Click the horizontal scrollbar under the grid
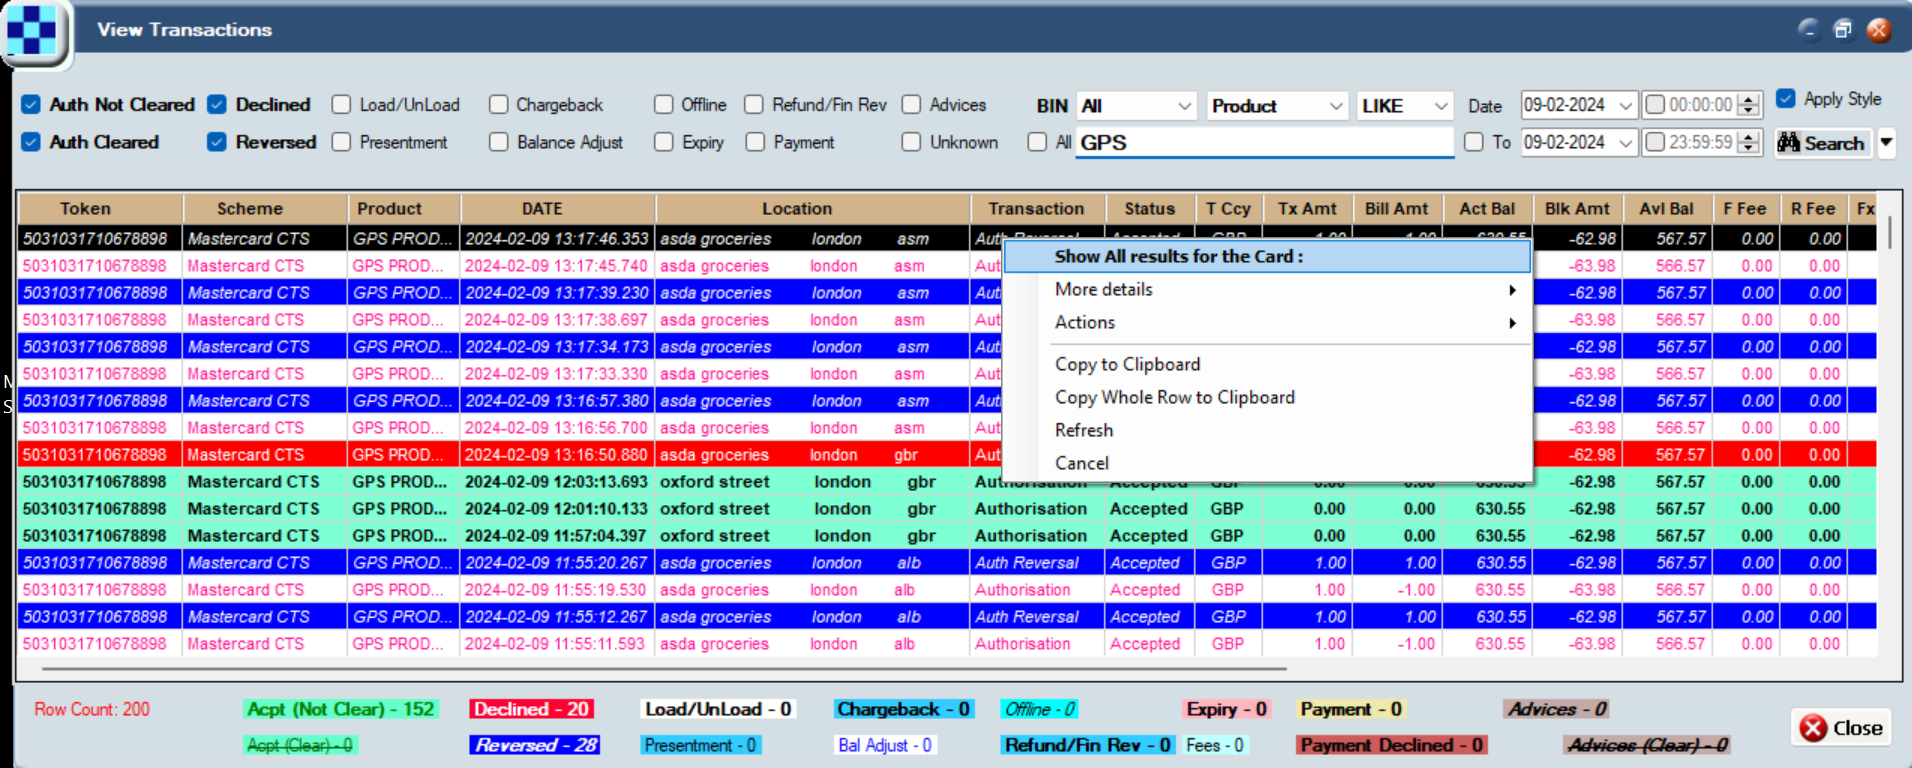 pyautogui.click(x=664, y=668)
